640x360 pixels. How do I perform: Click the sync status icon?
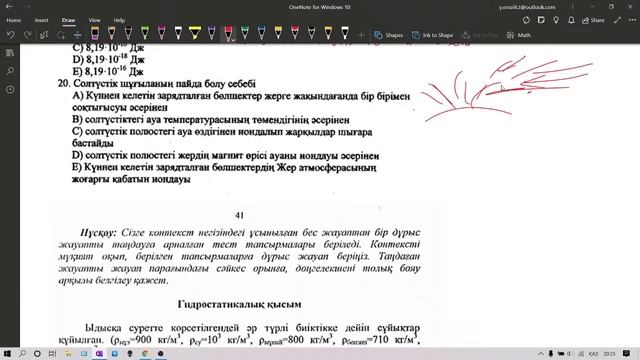[x=526, y=20]
